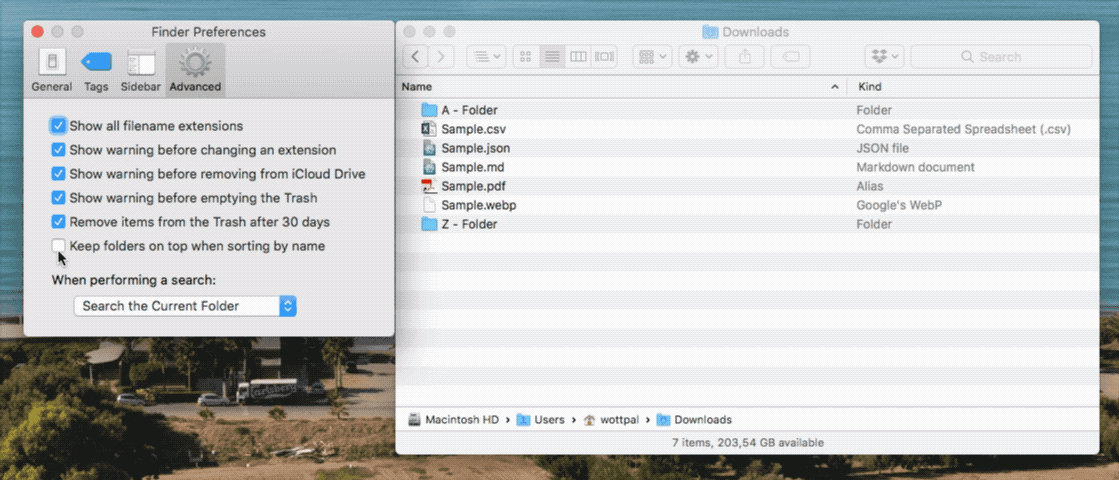
Task: Switch to the Tags preferences tab
Action: click(96, 70)
